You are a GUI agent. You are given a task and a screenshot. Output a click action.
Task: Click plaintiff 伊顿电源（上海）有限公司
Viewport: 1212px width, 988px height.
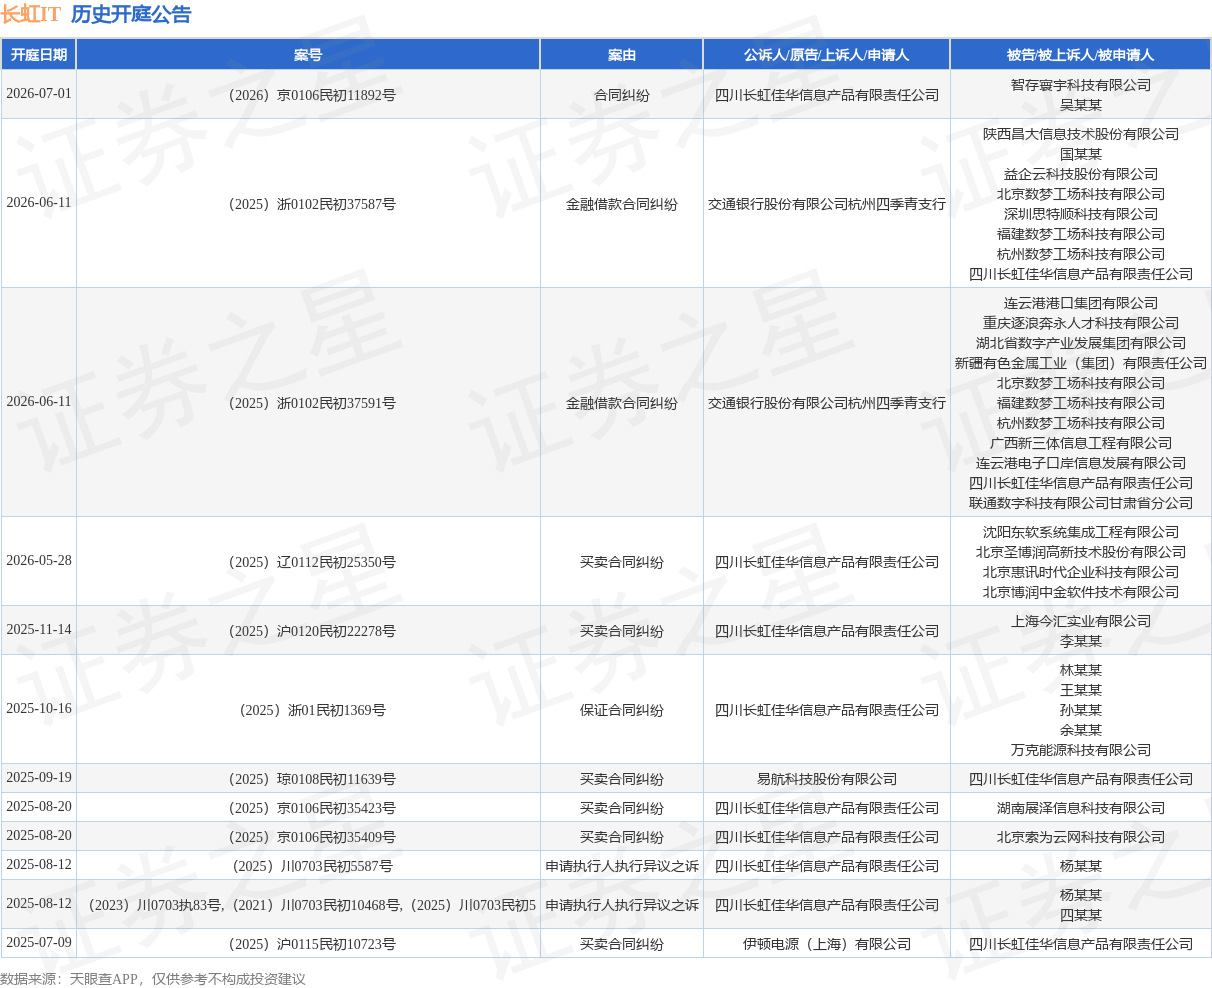[x=827, y=944]
